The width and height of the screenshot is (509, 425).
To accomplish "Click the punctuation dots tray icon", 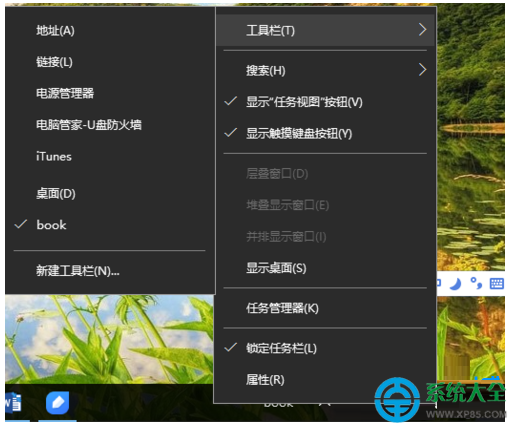I will [x=476, y=283].
